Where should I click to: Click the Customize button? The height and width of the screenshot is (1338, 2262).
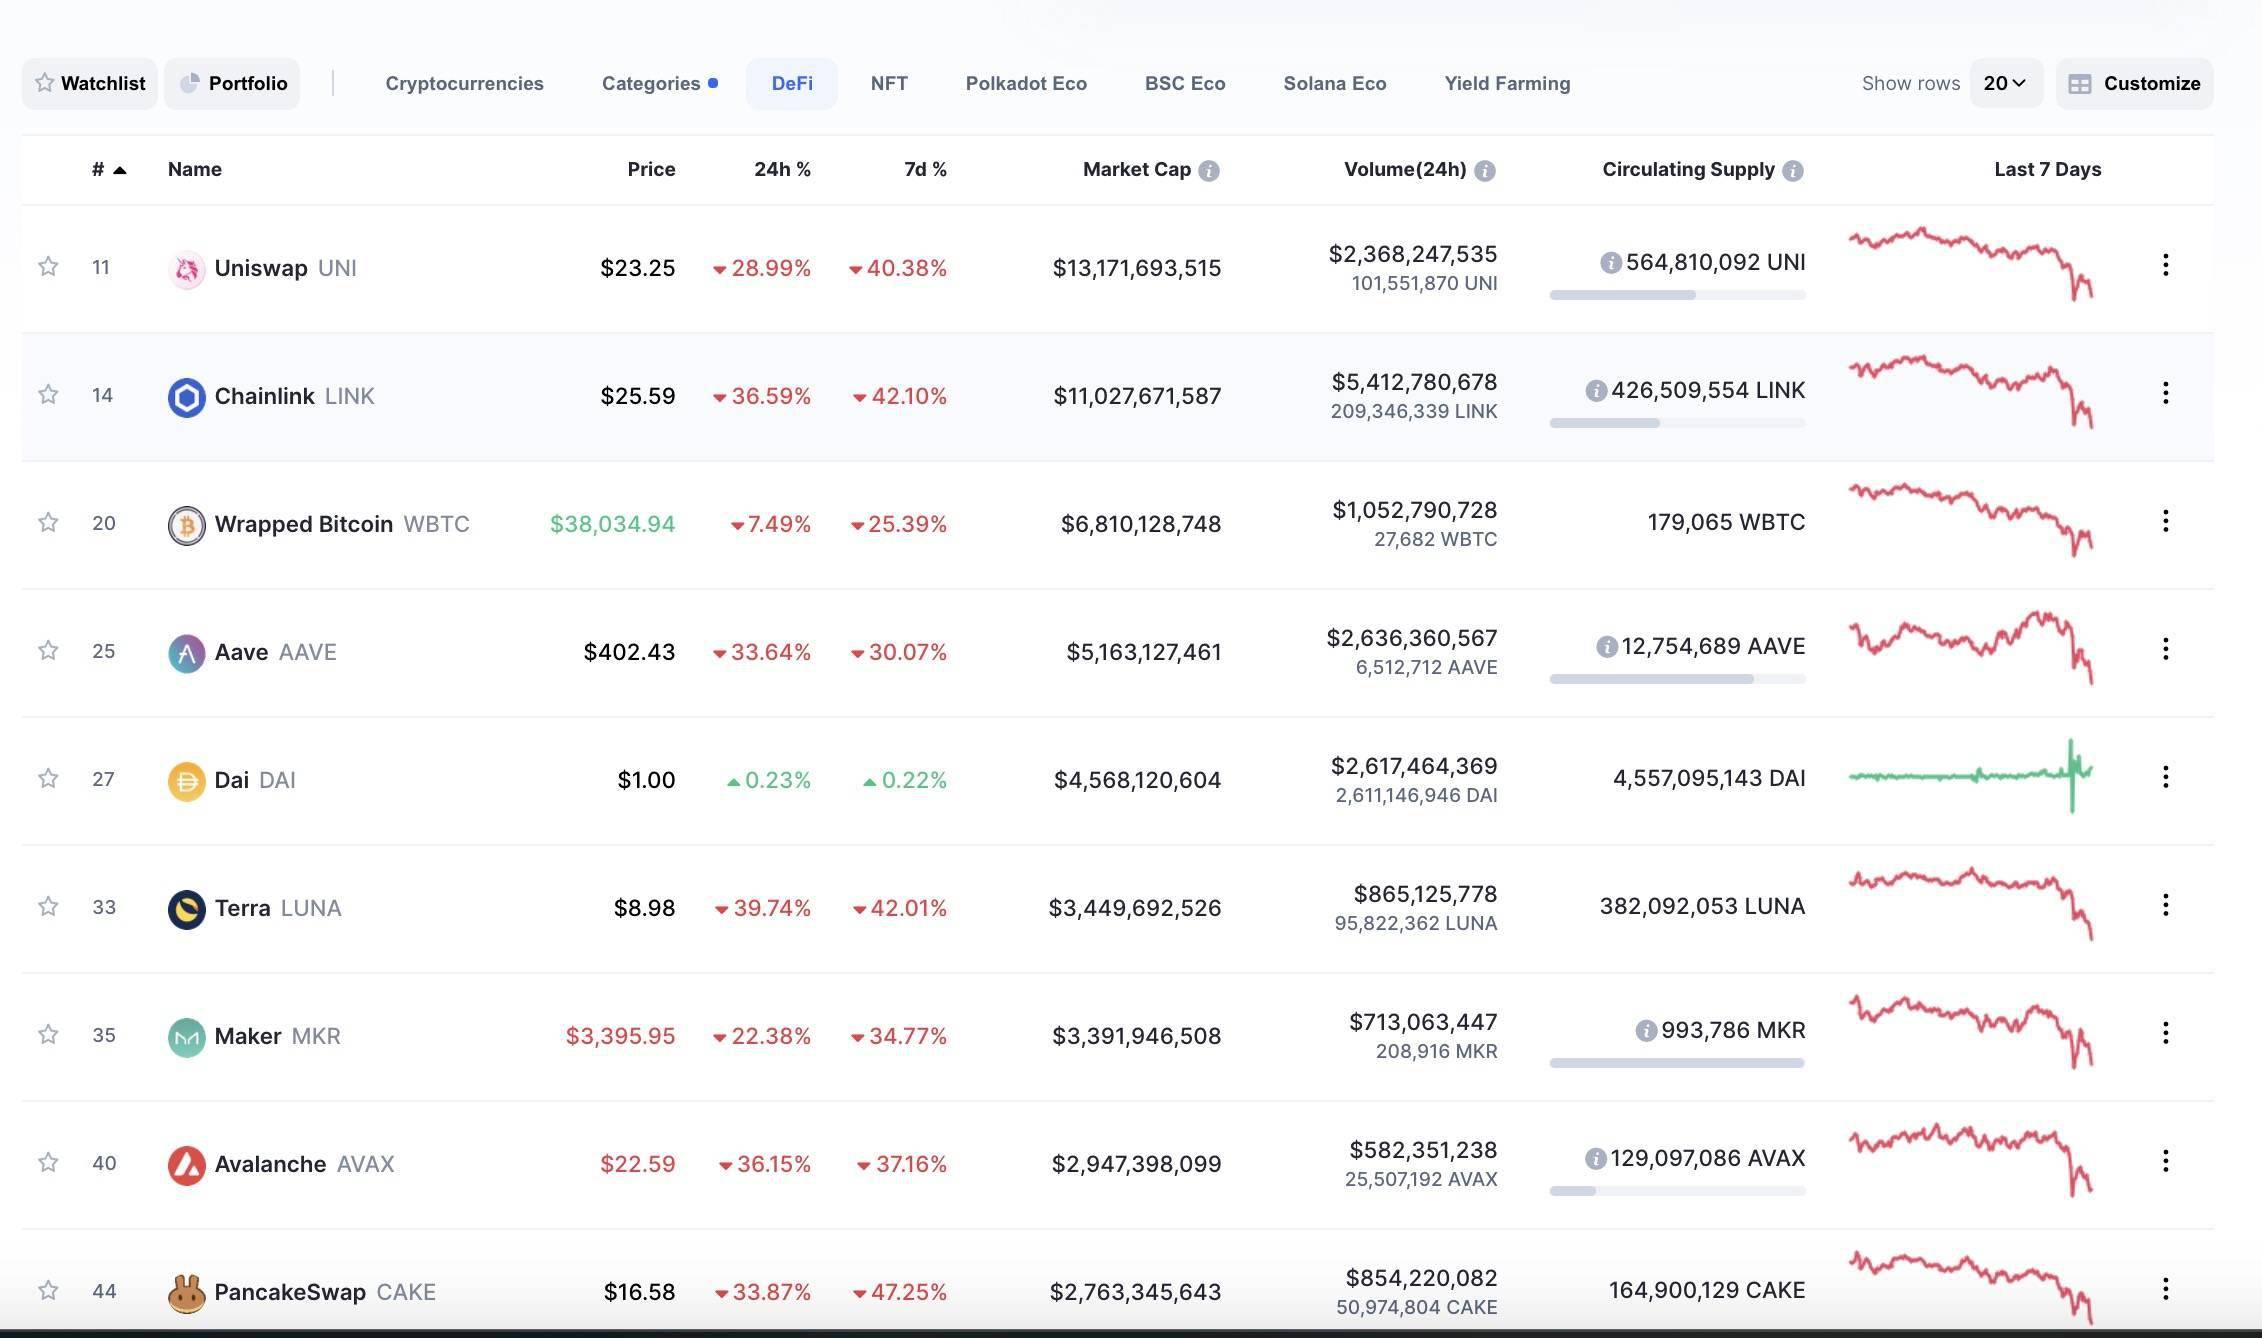point(2134,83)
